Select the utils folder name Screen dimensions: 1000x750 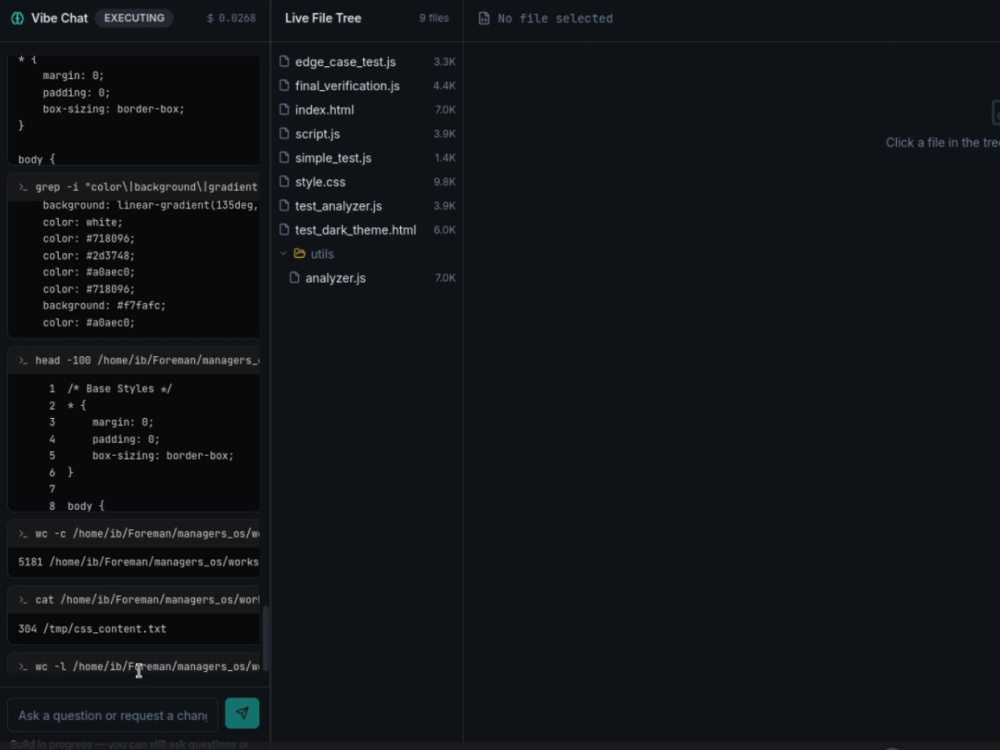322,254
